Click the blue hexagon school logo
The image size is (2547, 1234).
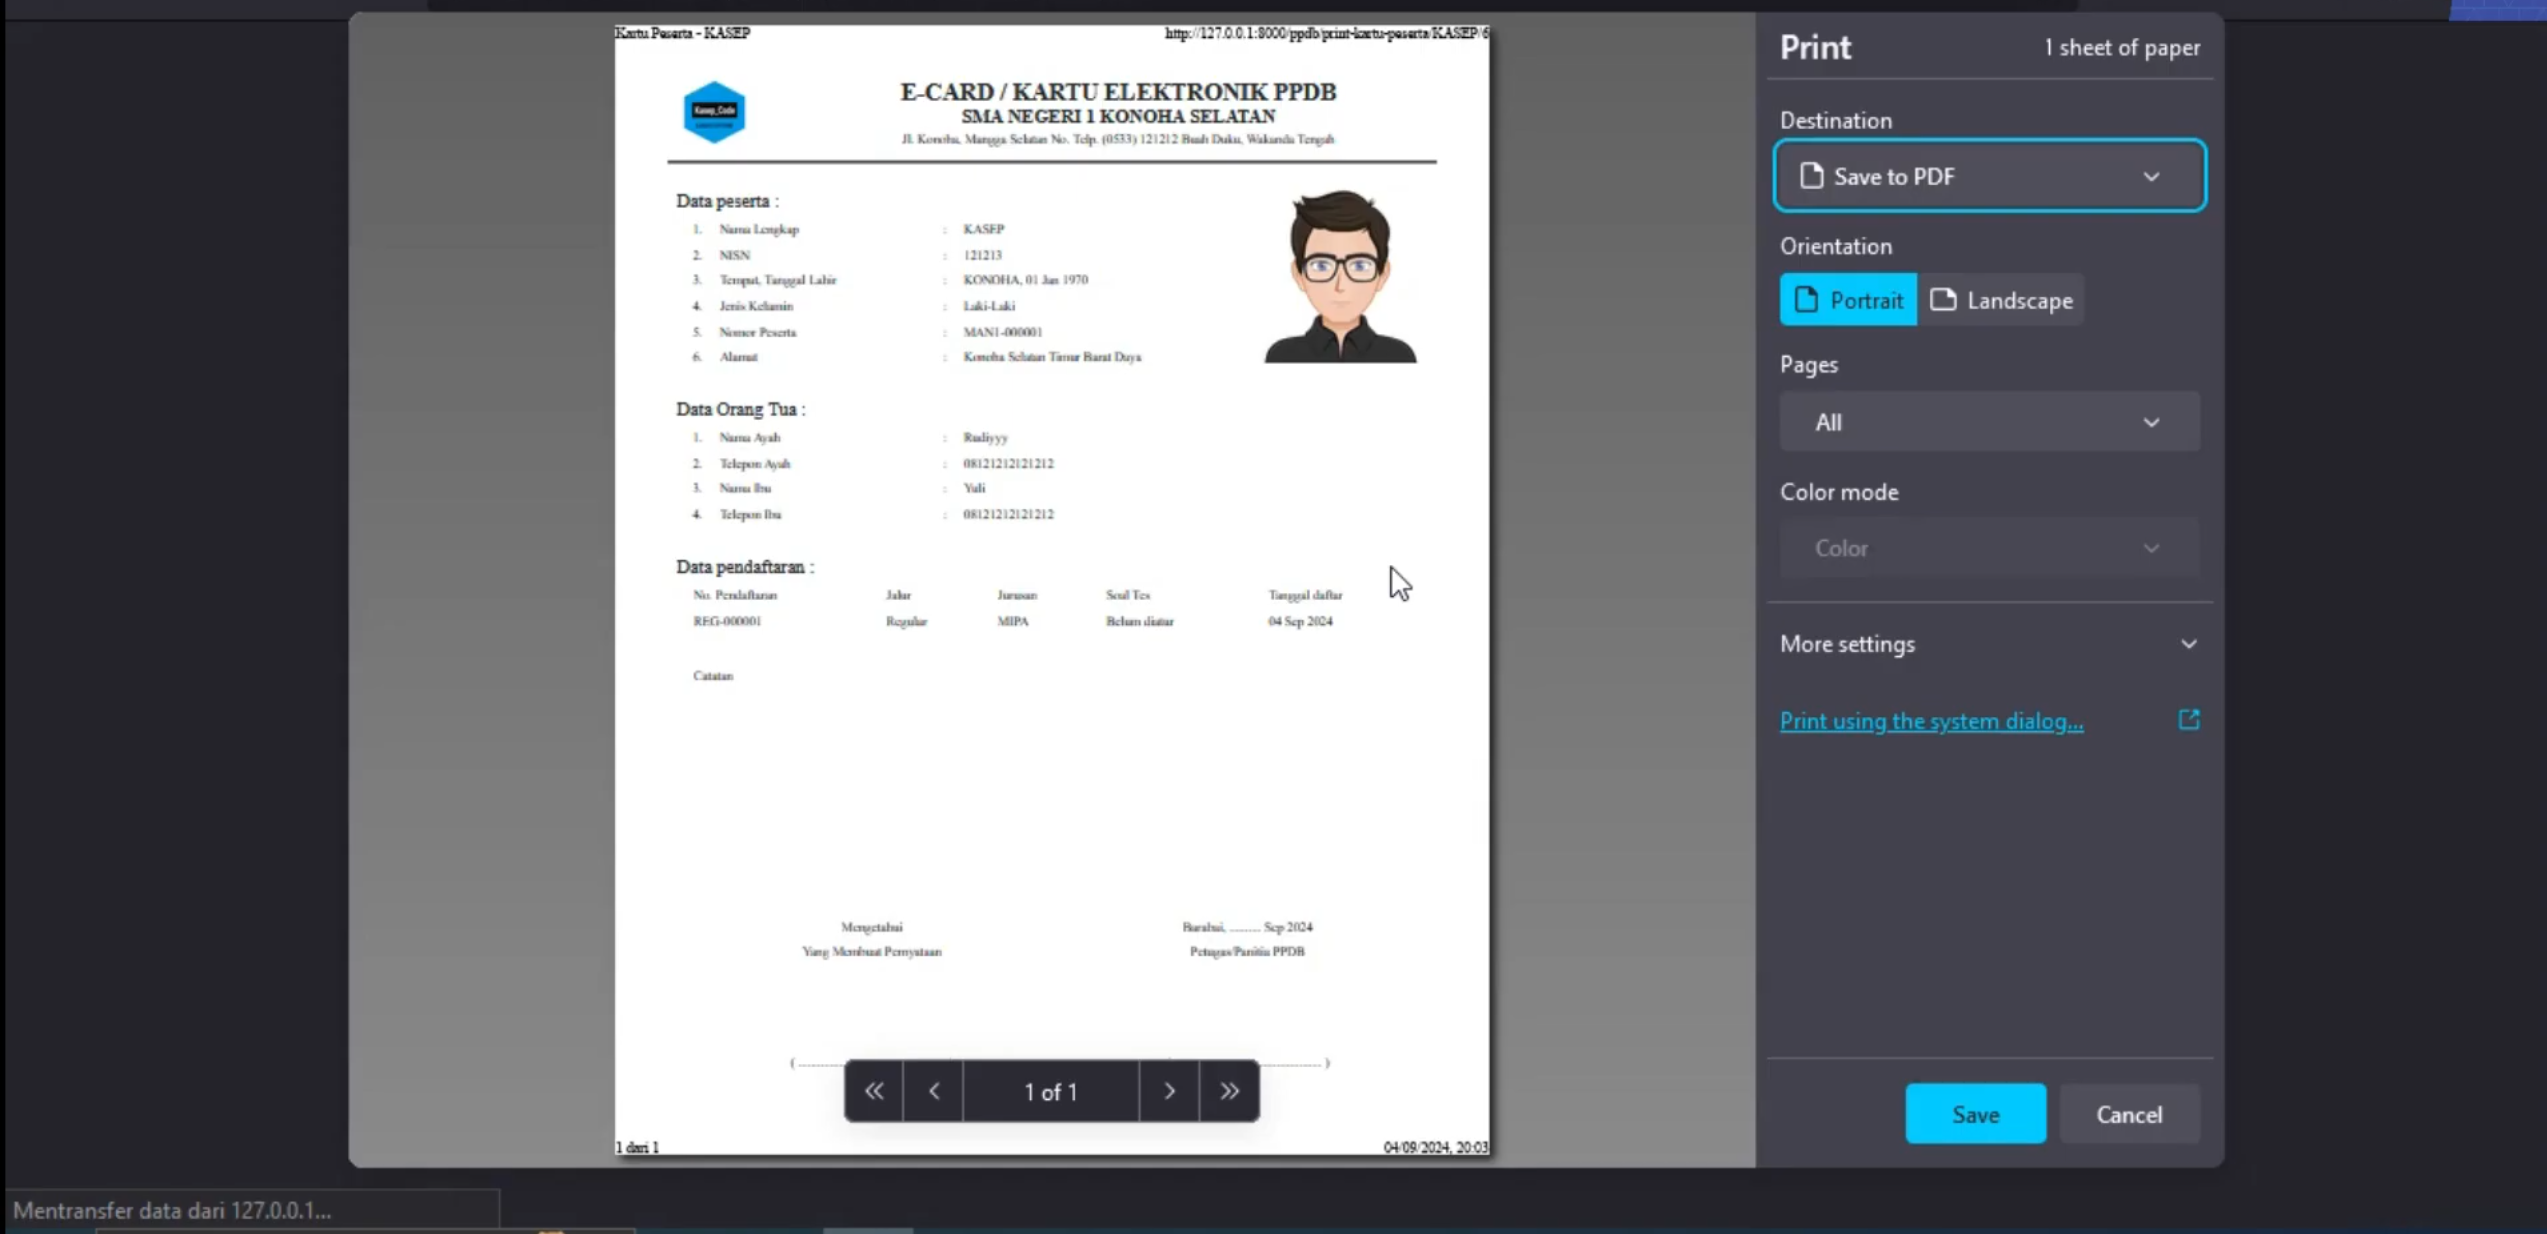[714, 112]
